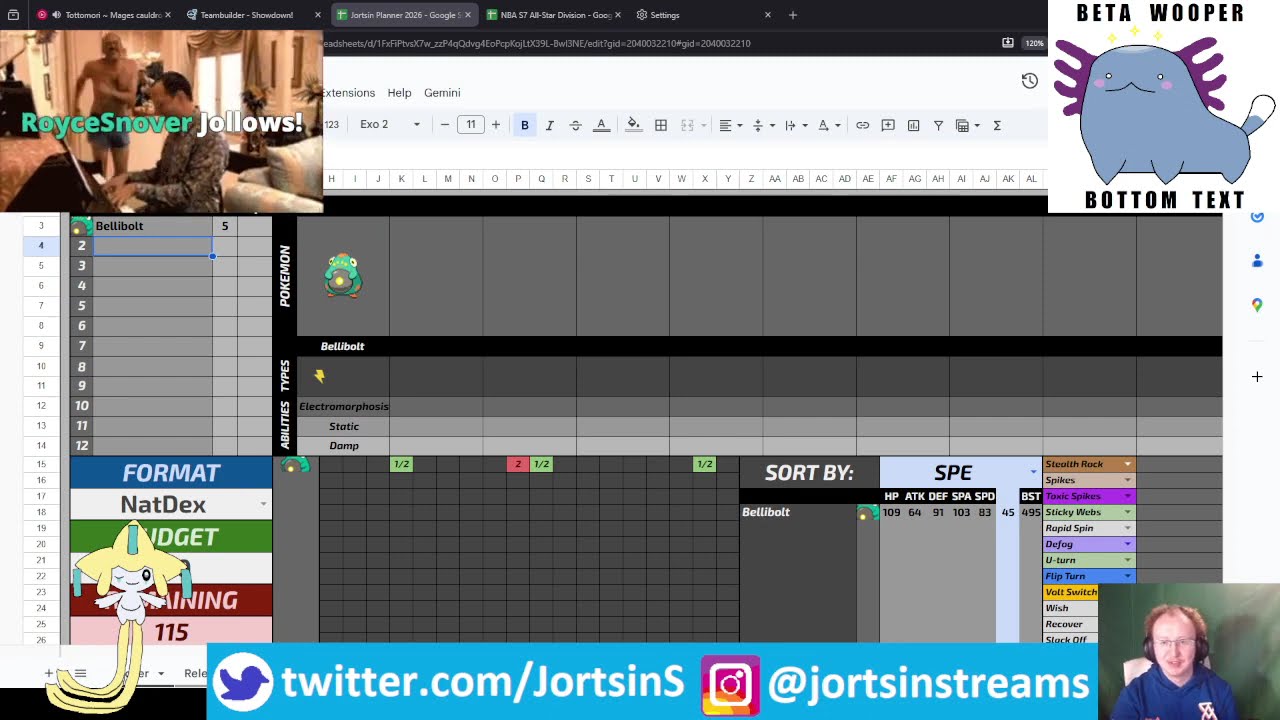The width and height of the screenshot is (1280, 720).
Task: Click the Bellibolt sprite in the Pokemon row
Action: [x=342, y=275]
